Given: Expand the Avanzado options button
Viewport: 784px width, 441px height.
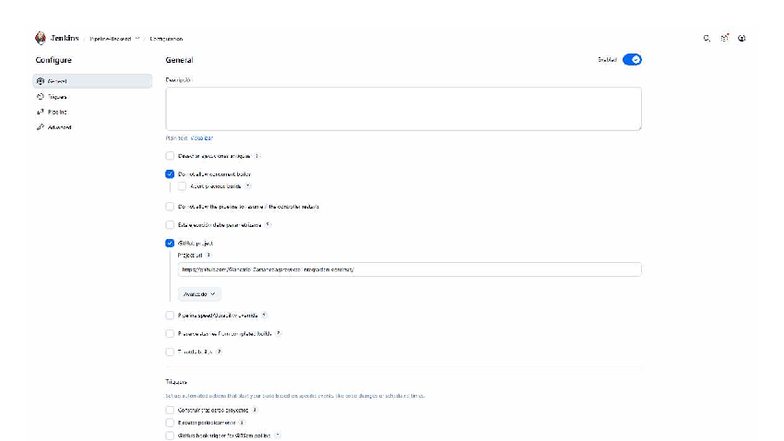Looking at the screenshot, I should point(200,294).
